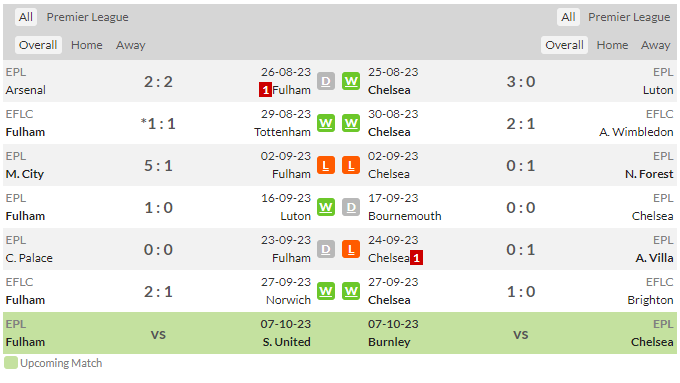Select the left Premier League filter
This screenshot has width=680, height=383.
[x=88, y=17]
